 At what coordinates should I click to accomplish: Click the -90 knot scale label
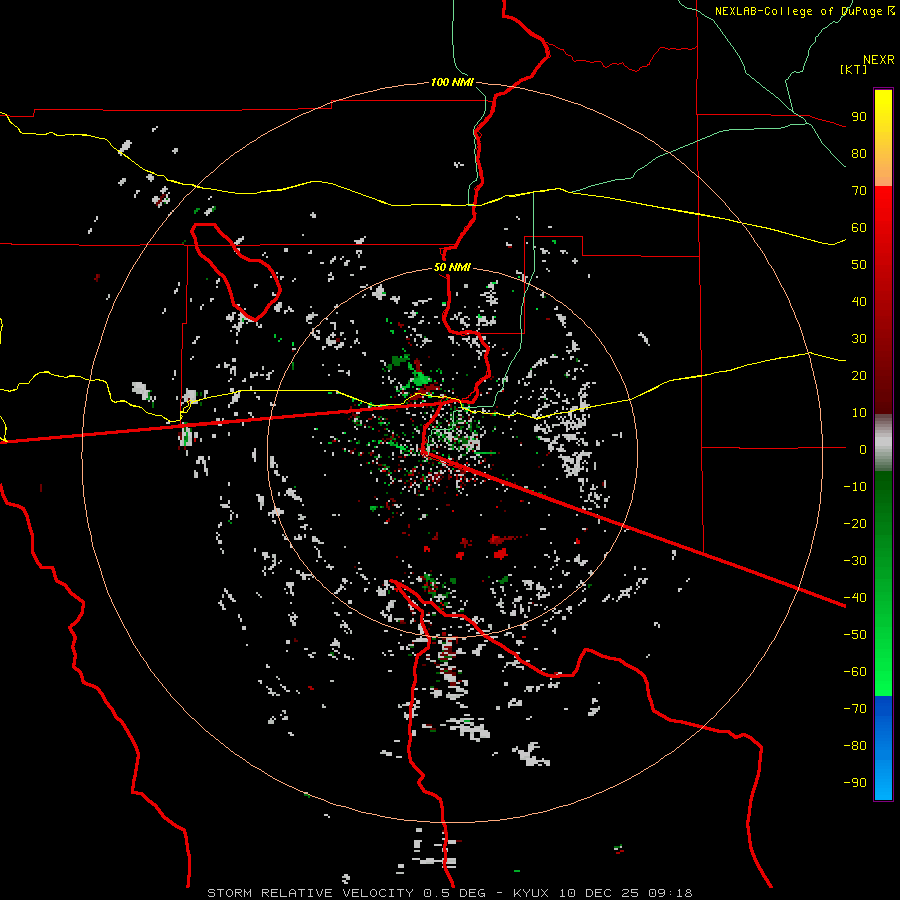(x=855, y=783)
